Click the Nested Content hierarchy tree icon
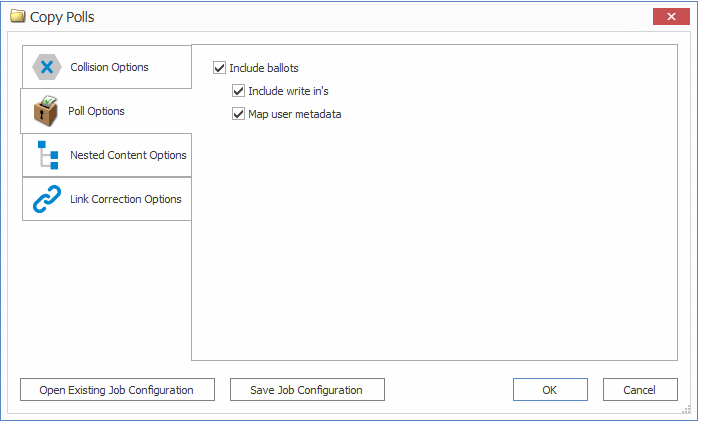Viewport: 702px width, 423px height. (47, 155)
